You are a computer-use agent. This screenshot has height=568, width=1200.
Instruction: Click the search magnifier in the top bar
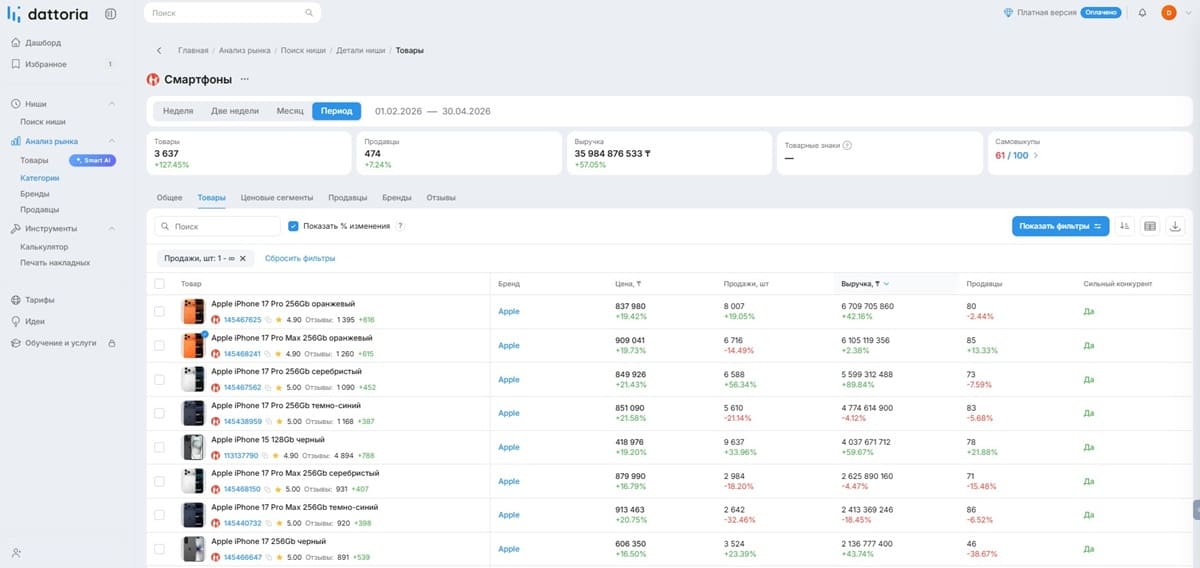(x=310, y=13)
